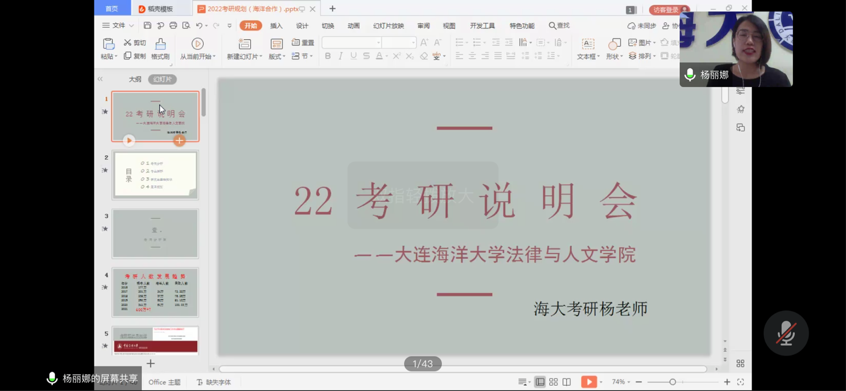
Task: Select slide 4 thumbnail with red table
Action: coord(155,292)
